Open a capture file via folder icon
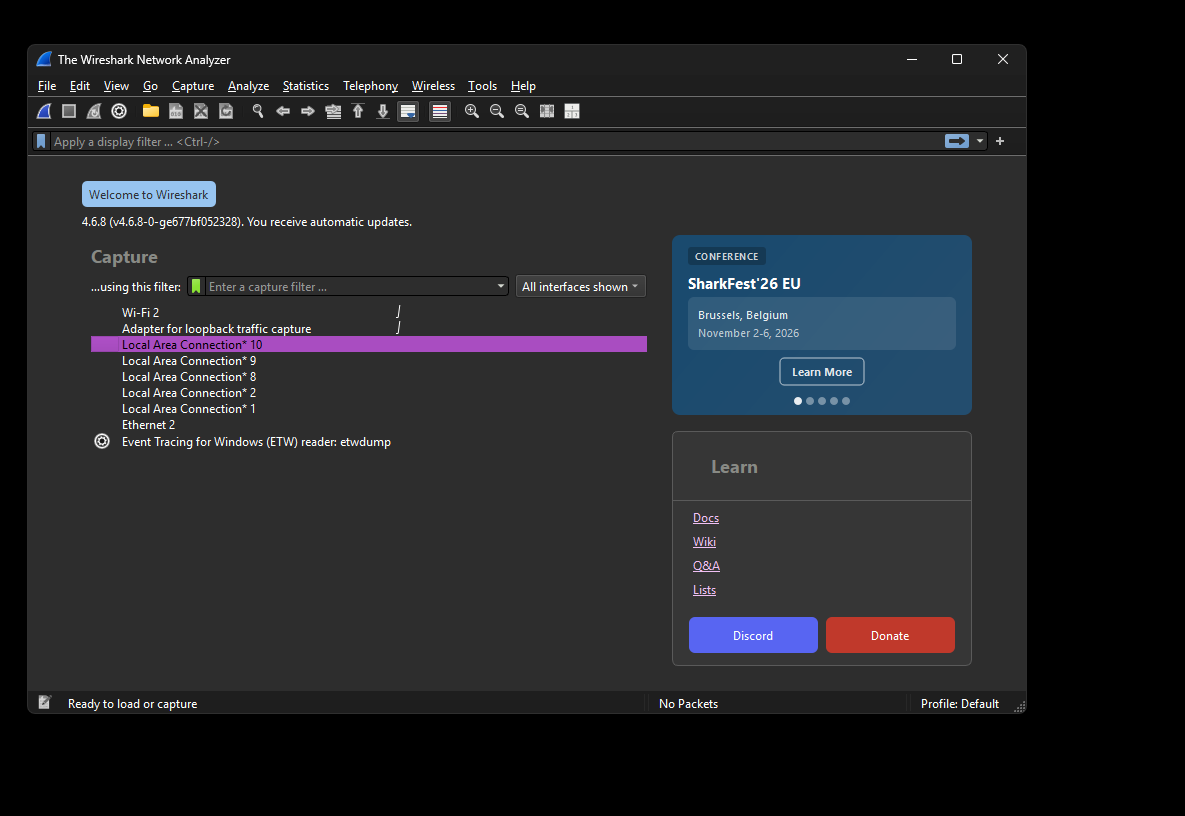 151,111
